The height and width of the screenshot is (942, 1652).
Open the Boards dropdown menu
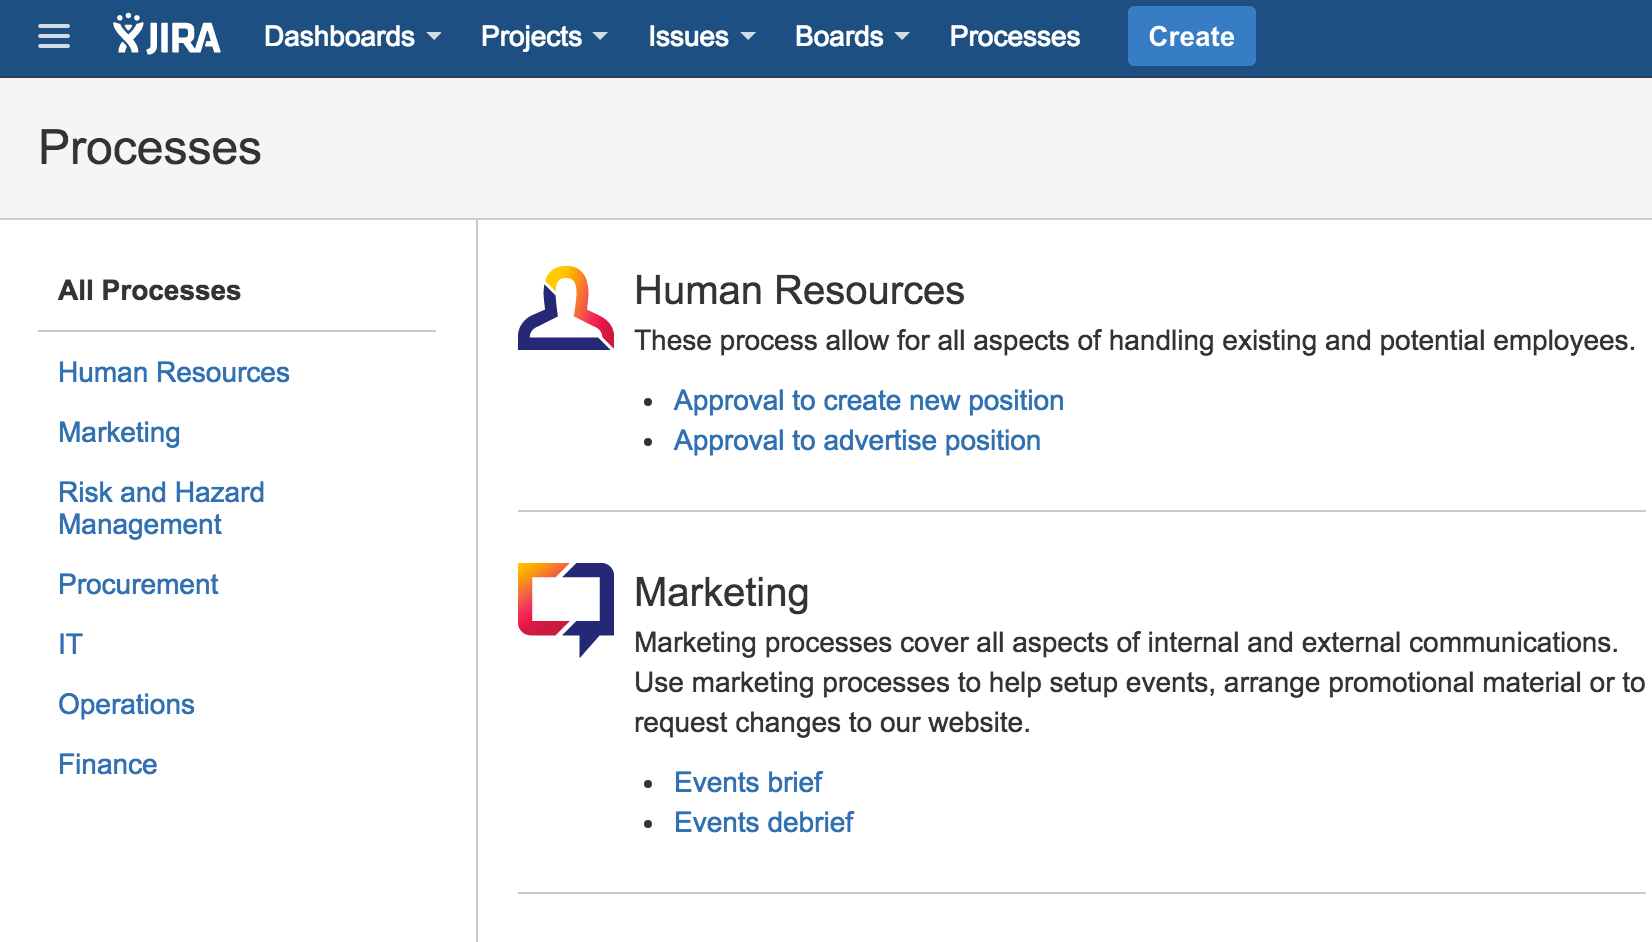pyautogui.click(x=852, y=37)
